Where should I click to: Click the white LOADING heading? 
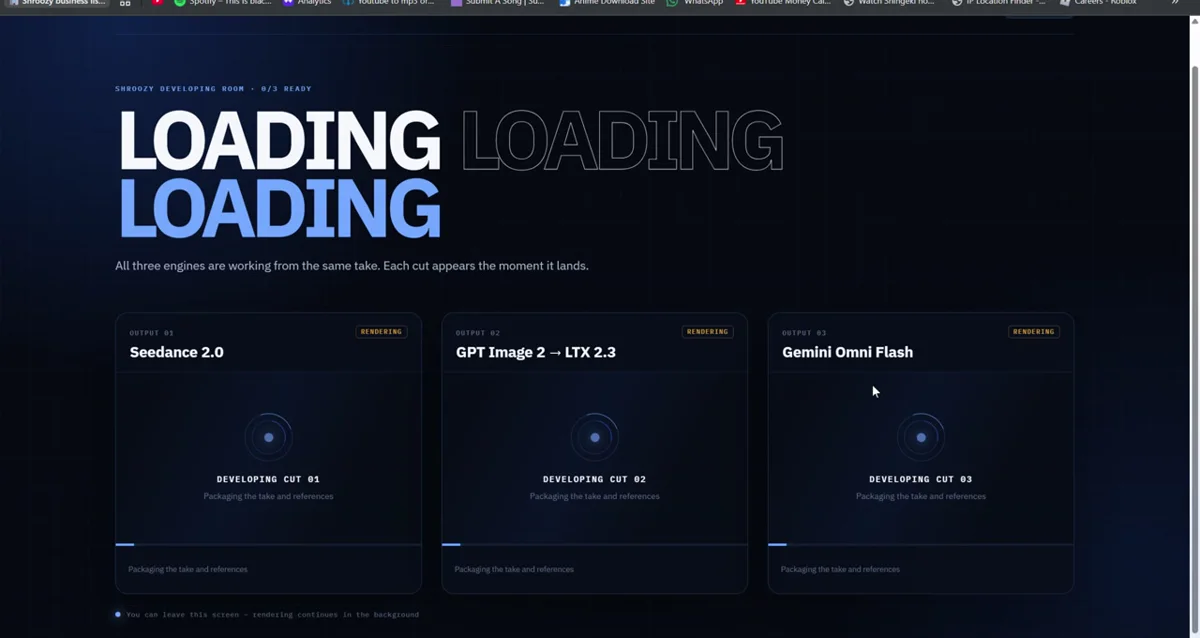[x=280, y=140]
